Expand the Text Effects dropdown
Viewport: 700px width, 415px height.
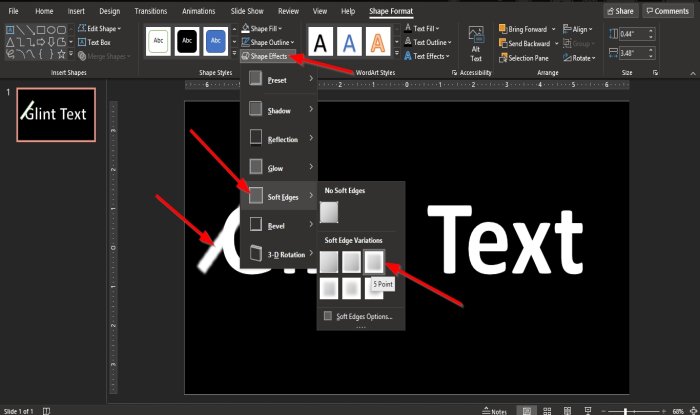pos(428,56)
